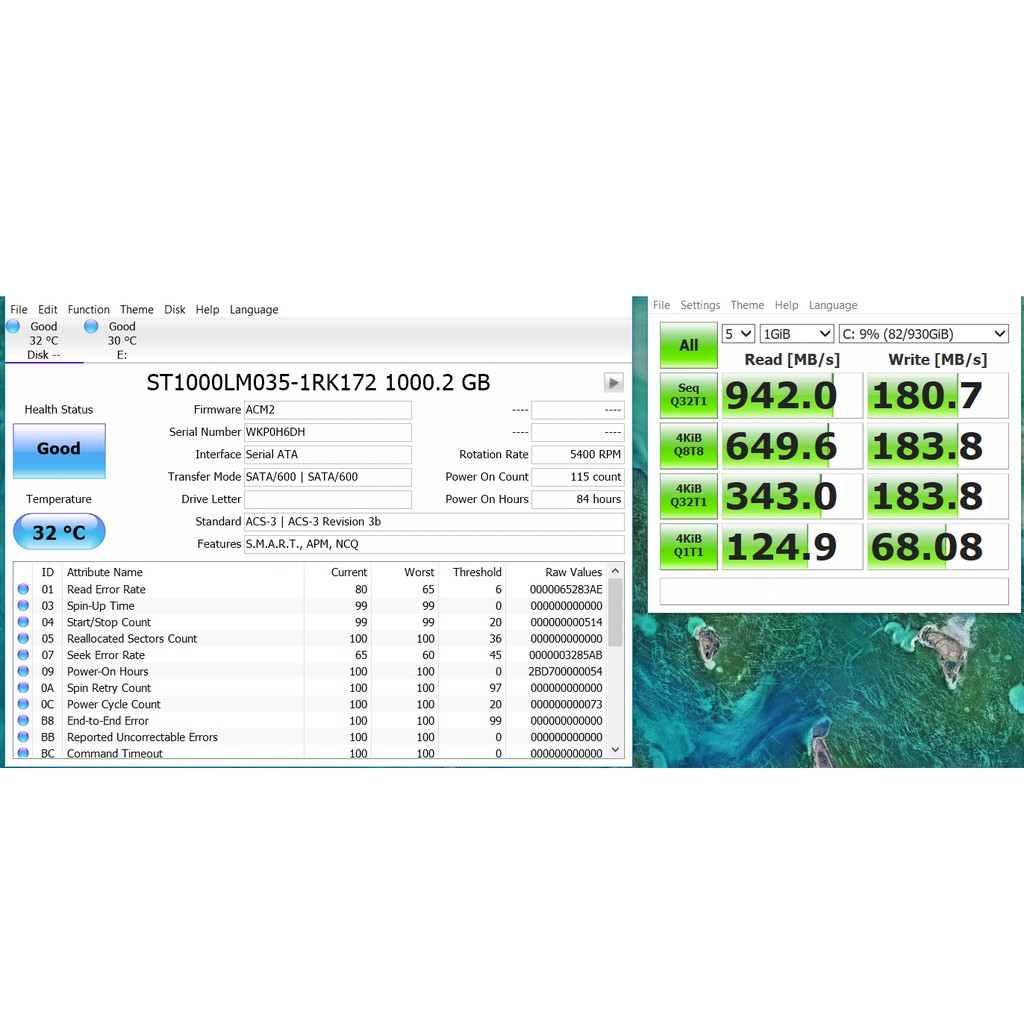This screenshot has width=1024, height=1024.
Task: Start the Seq Q32T1 benchmark
Action: [688, 395]
